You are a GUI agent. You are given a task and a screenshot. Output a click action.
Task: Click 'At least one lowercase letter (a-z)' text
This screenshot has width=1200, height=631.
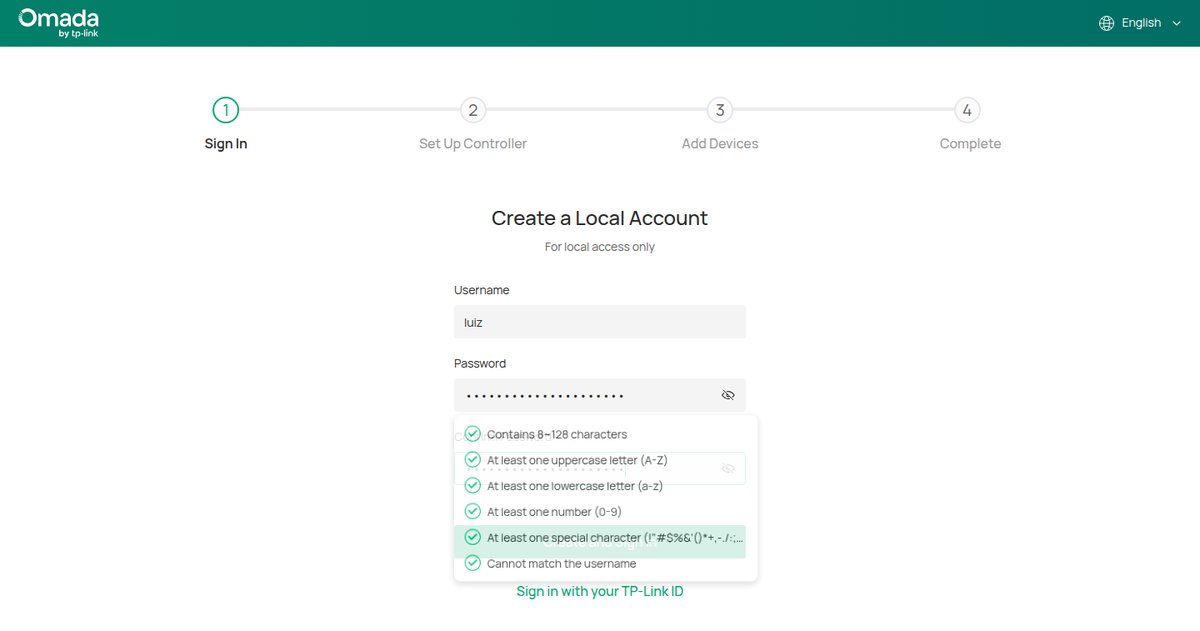pos(575,486)
